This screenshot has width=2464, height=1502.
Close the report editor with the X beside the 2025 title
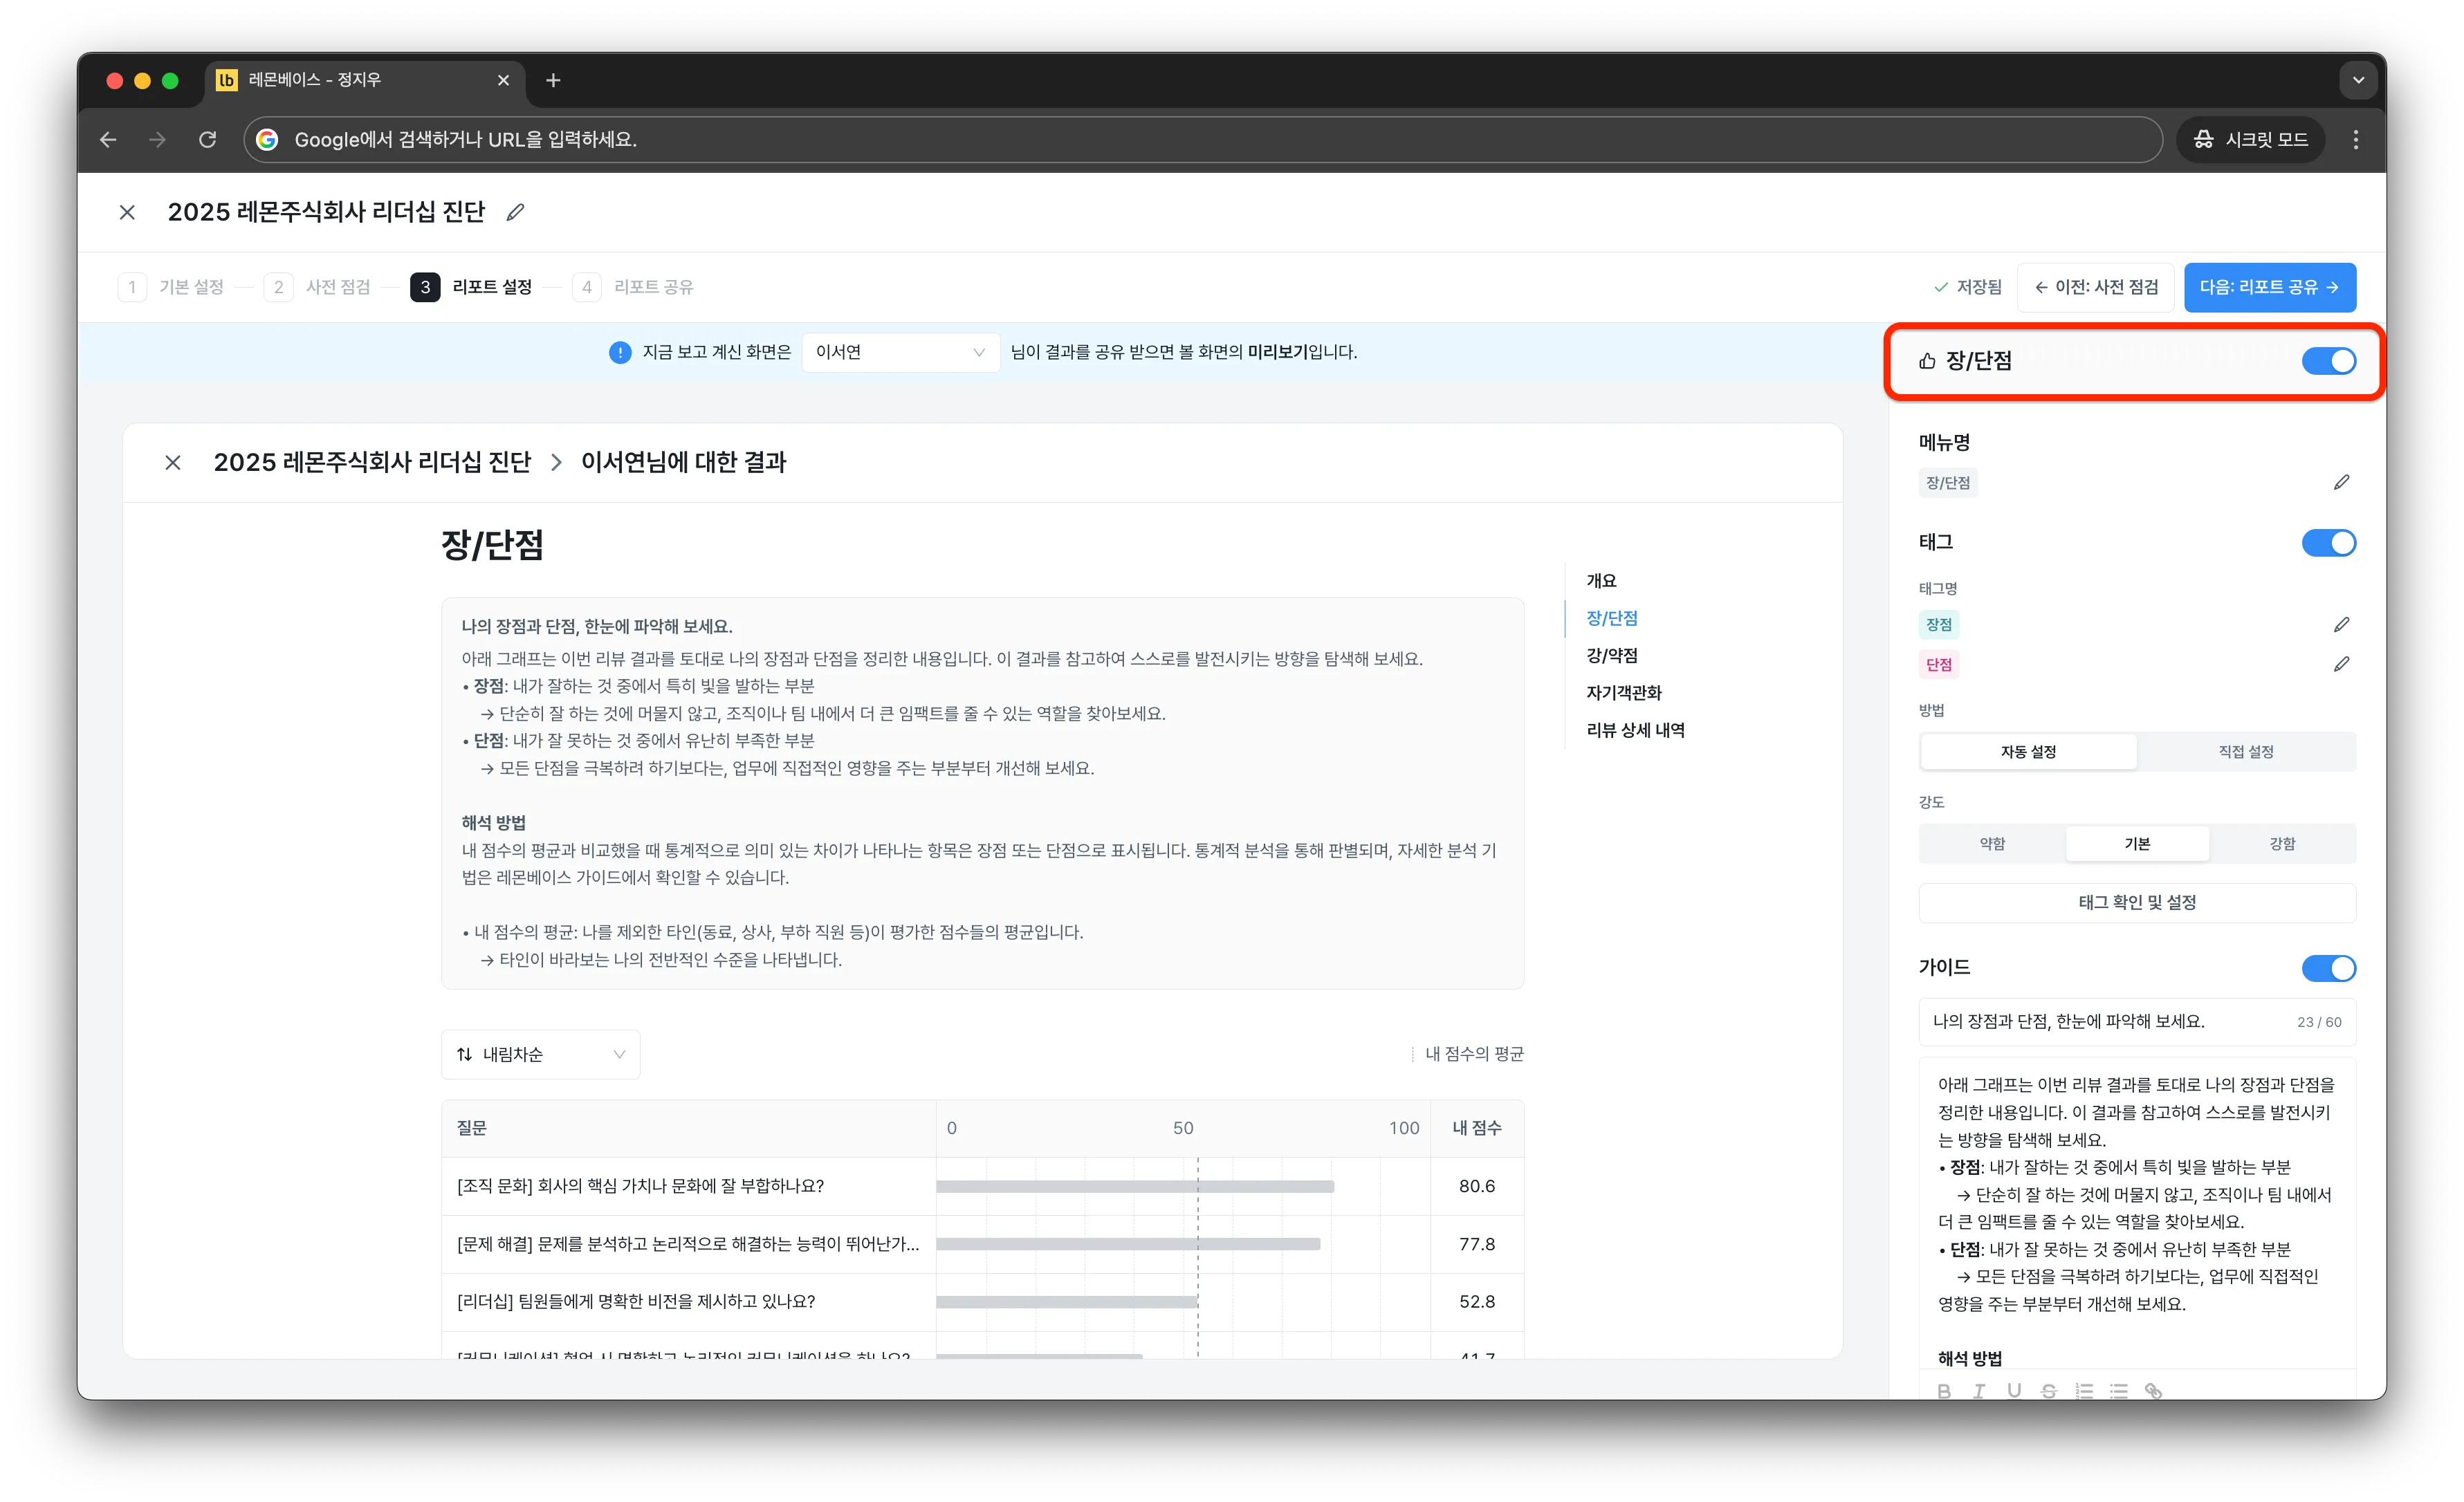127,212
